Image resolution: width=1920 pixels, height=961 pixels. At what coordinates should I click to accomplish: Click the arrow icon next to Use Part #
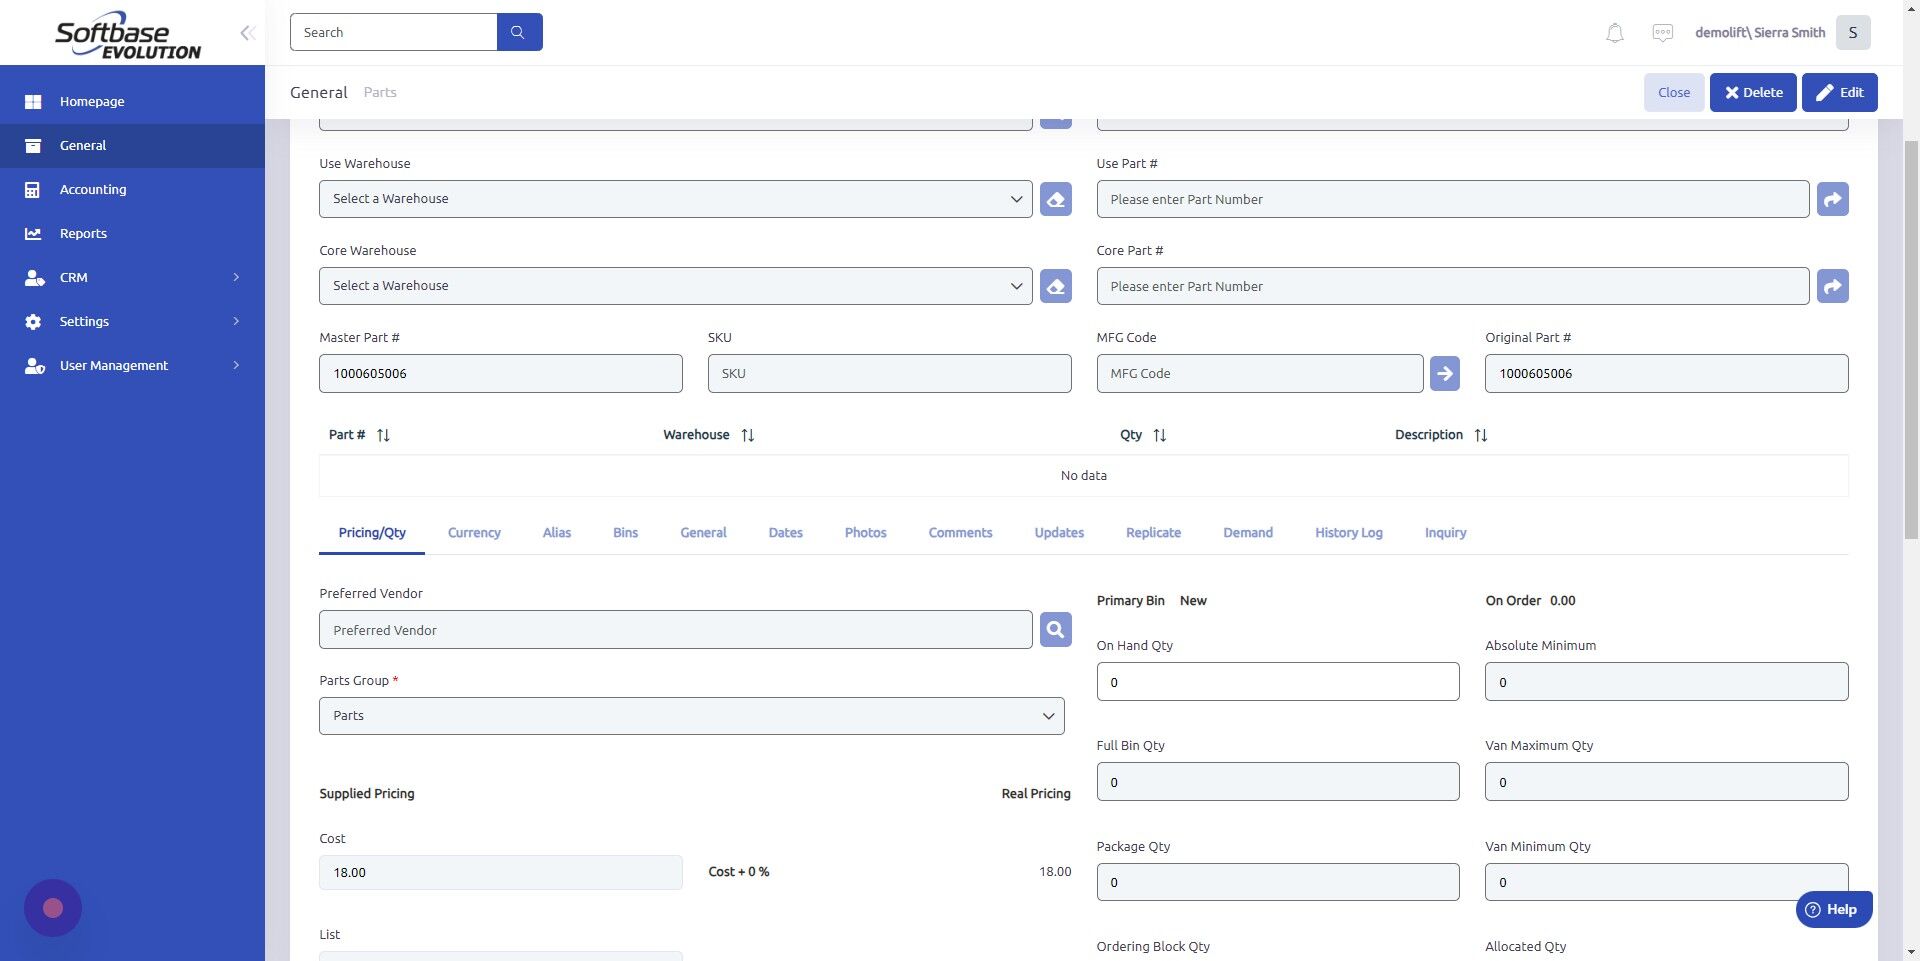pos(1833,199)
